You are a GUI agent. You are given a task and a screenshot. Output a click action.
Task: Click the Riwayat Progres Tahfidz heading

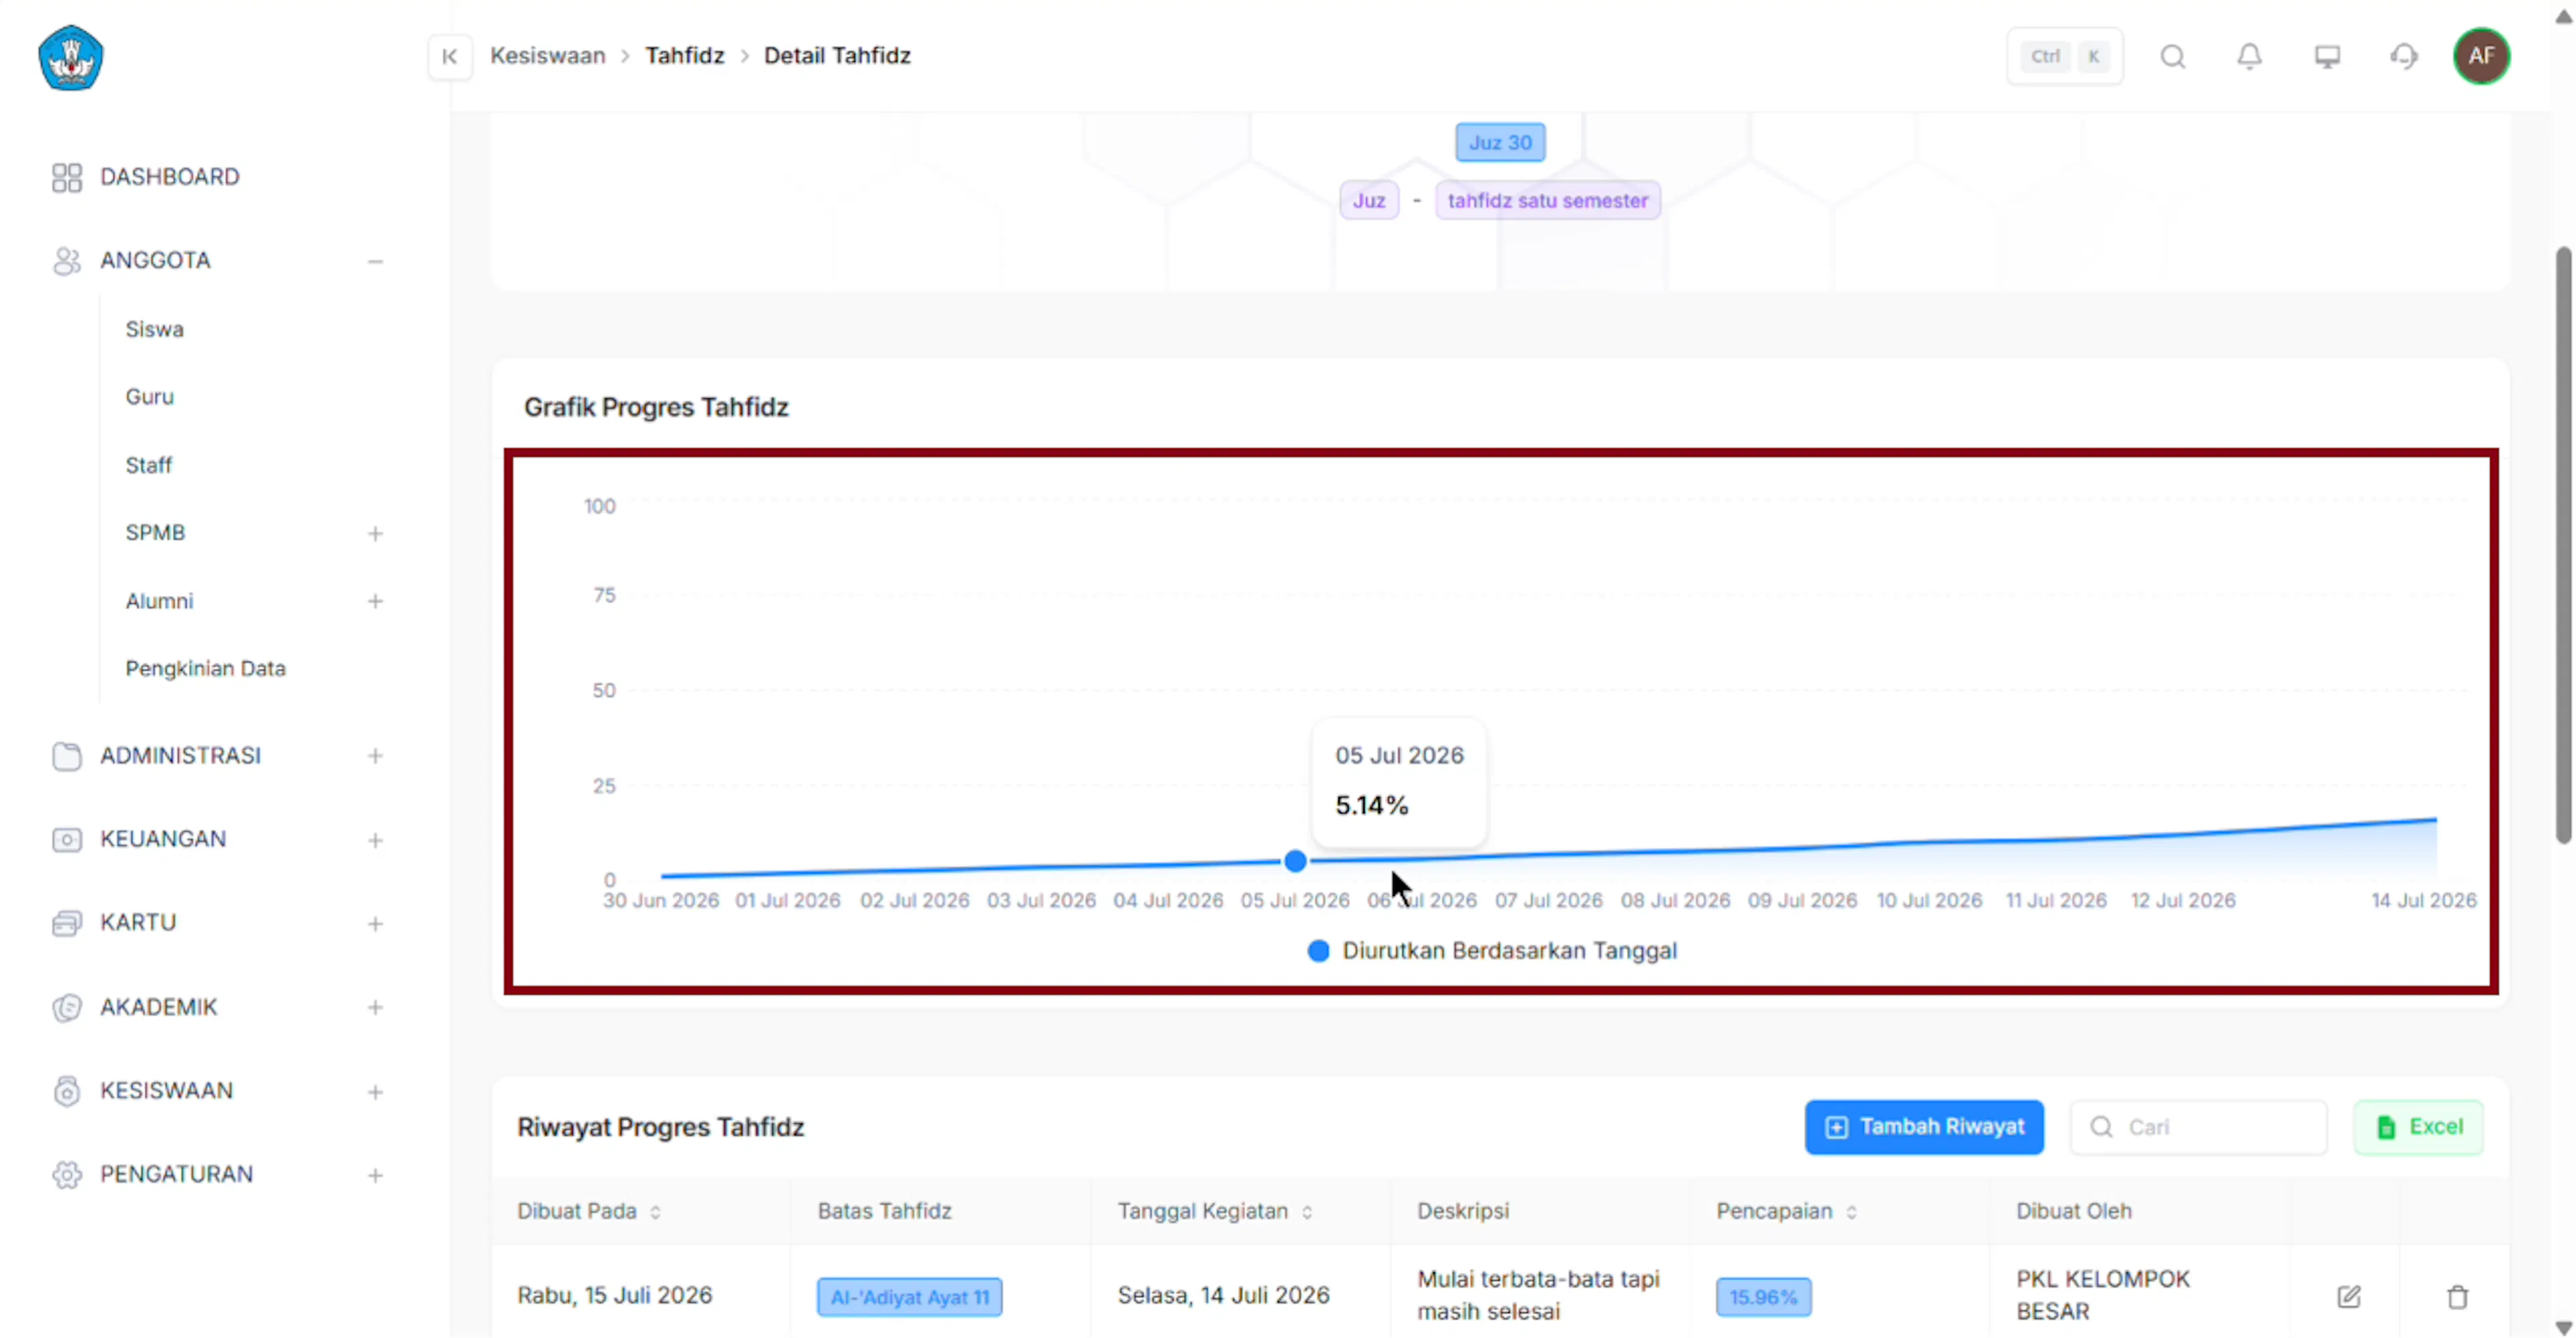pyautogui.click(x=660, y=1128)
